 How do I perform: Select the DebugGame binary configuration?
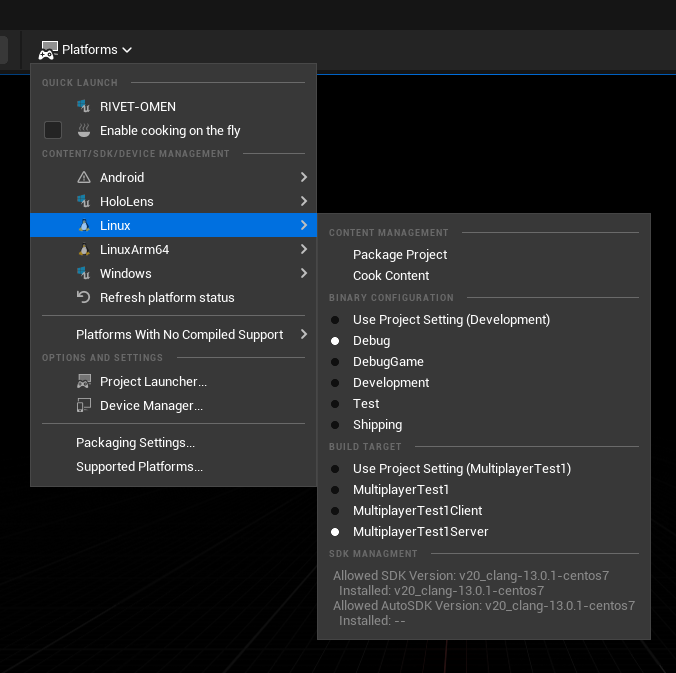(388, 362)
